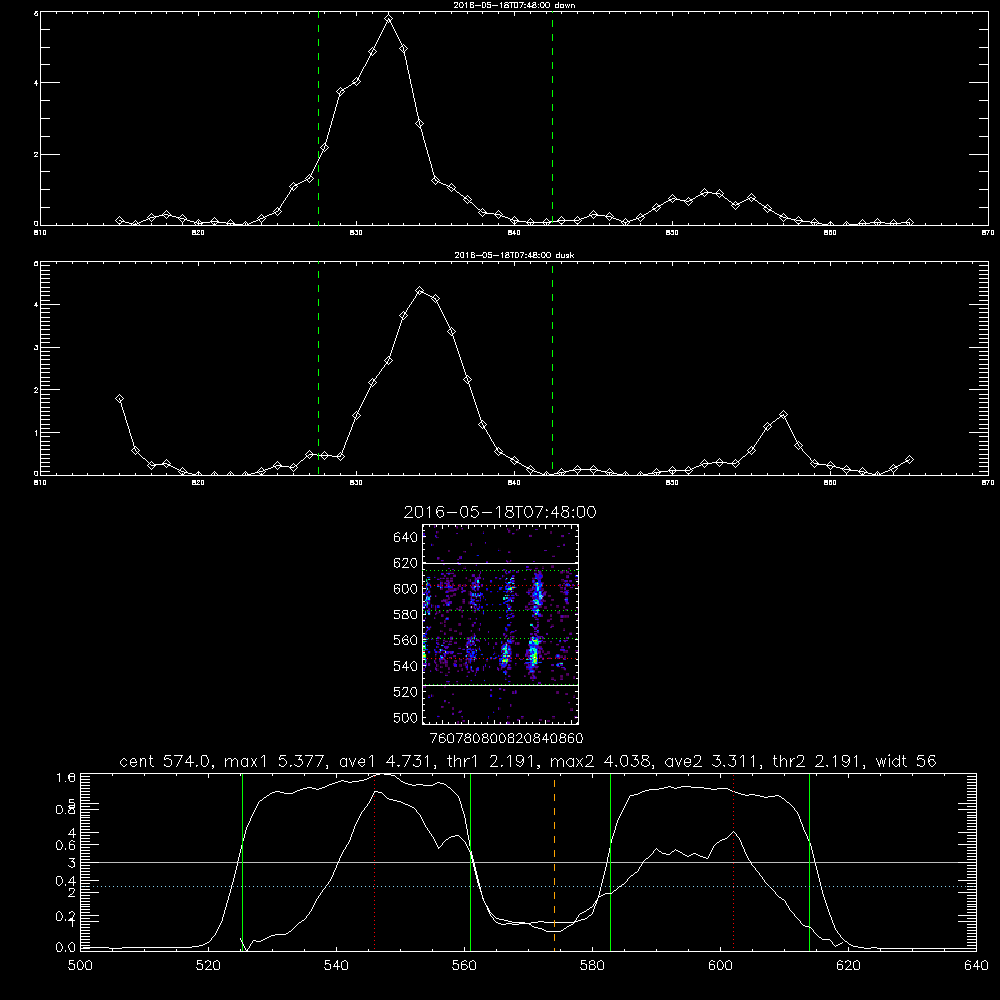This screenshot has width=1000, height=1000.
Task: Click the x-axis label 500 of bottom plot
Action: click(x=80, y=966)
